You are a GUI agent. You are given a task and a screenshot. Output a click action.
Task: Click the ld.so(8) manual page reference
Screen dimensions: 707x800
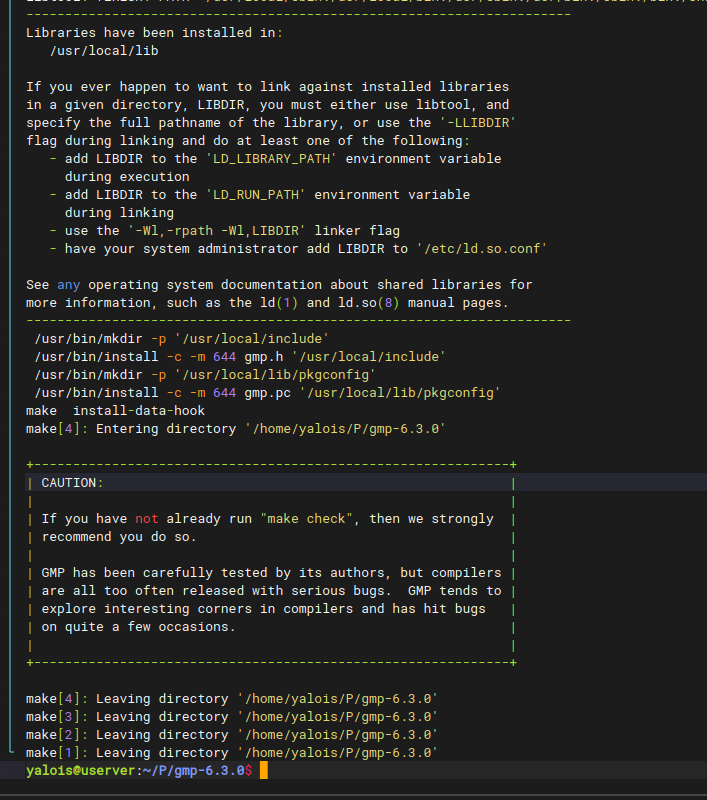[369, 303]
